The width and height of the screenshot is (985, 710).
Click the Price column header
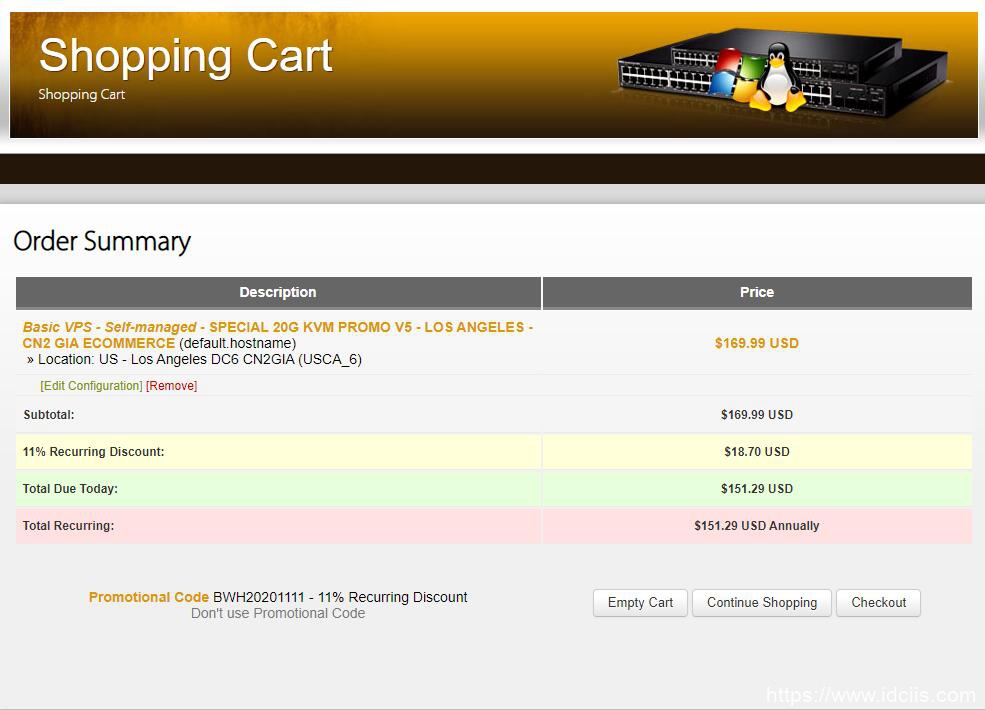(756, 292)
